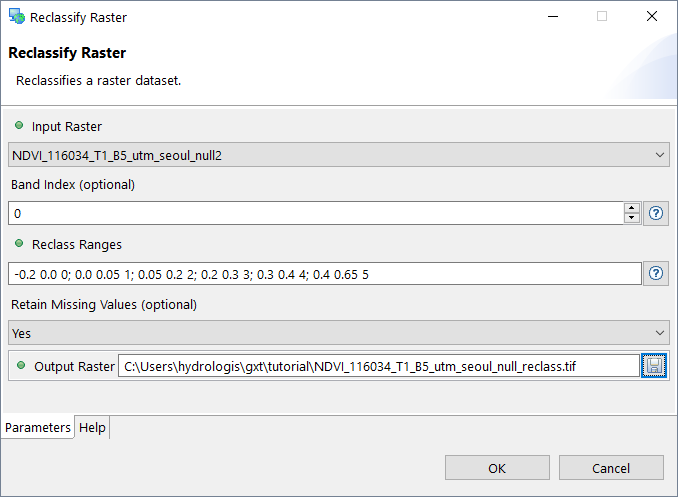Image resolution: width=678 pixels, height=497 pixels.
Task: Increase Band Index with the up arrow
Action: click(x=631, y=208)
